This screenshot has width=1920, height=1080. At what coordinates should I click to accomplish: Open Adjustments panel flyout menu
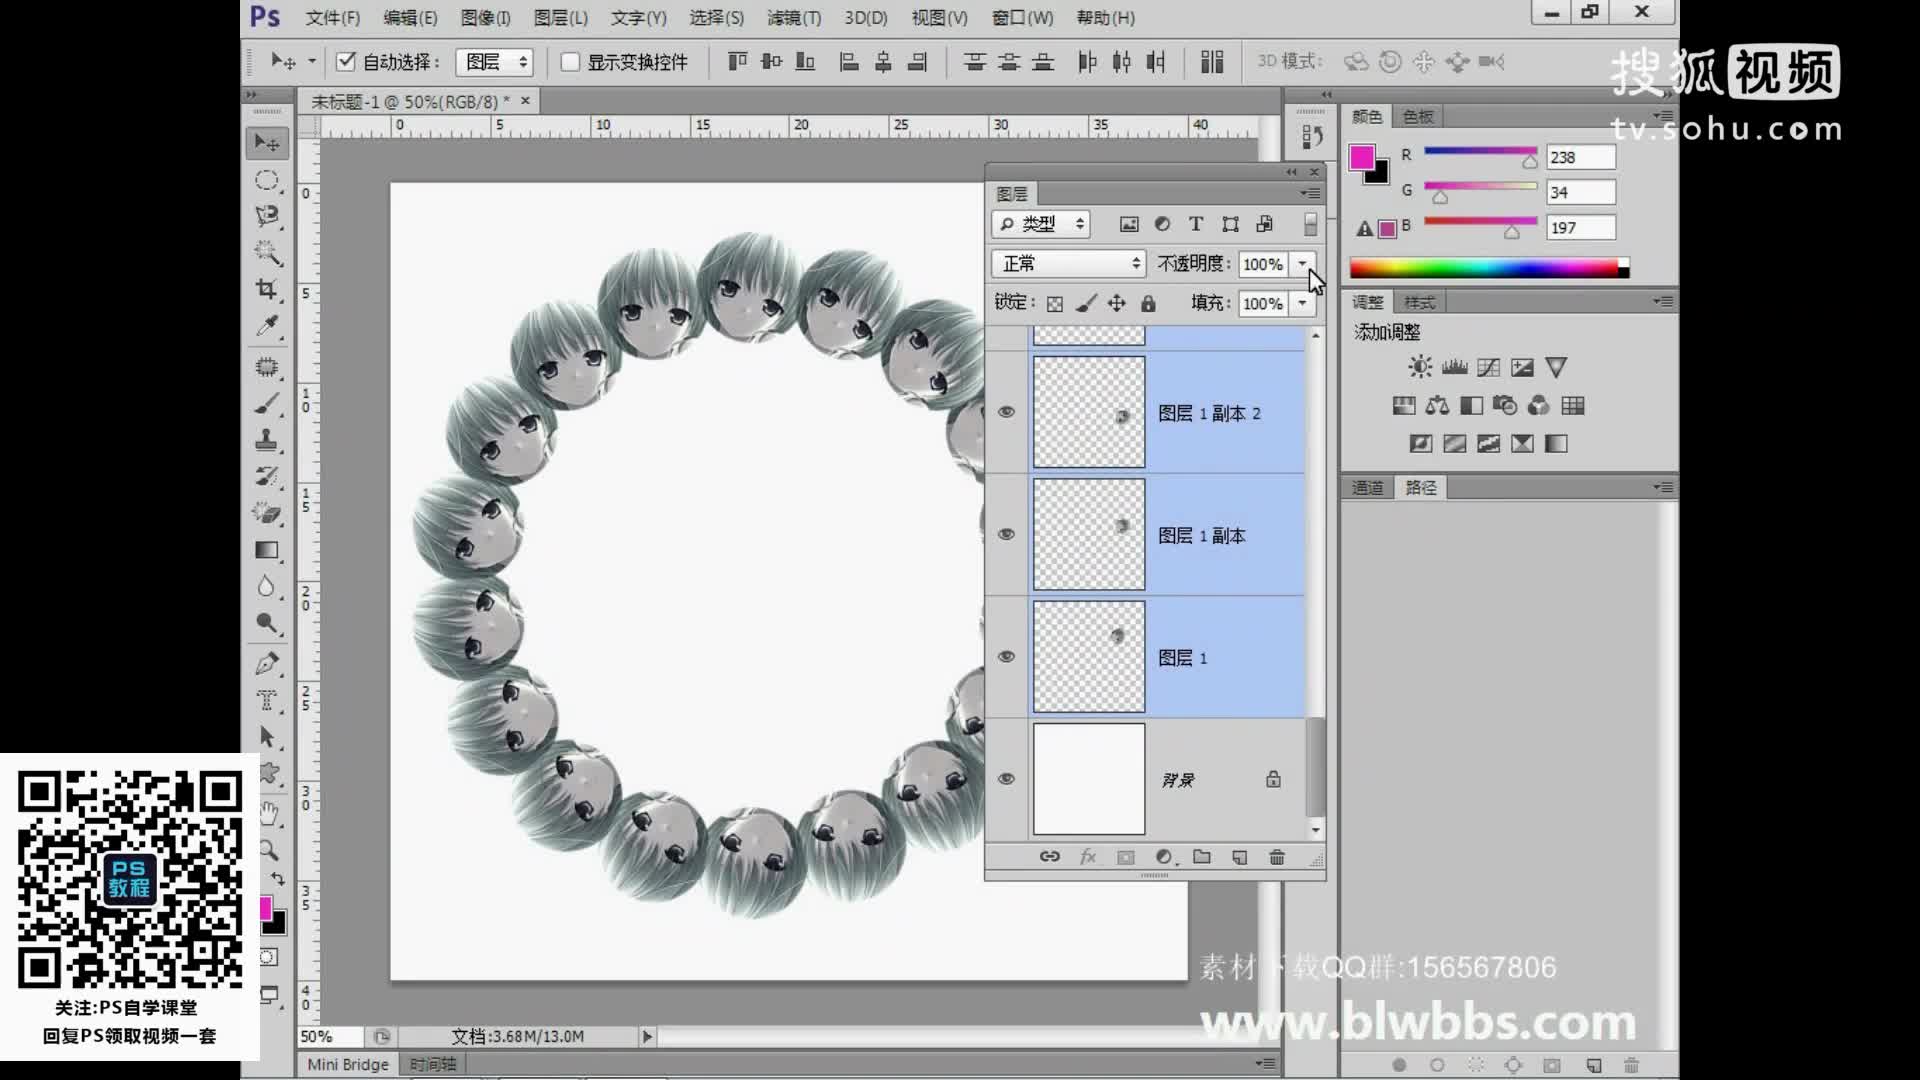[1663, 301]
